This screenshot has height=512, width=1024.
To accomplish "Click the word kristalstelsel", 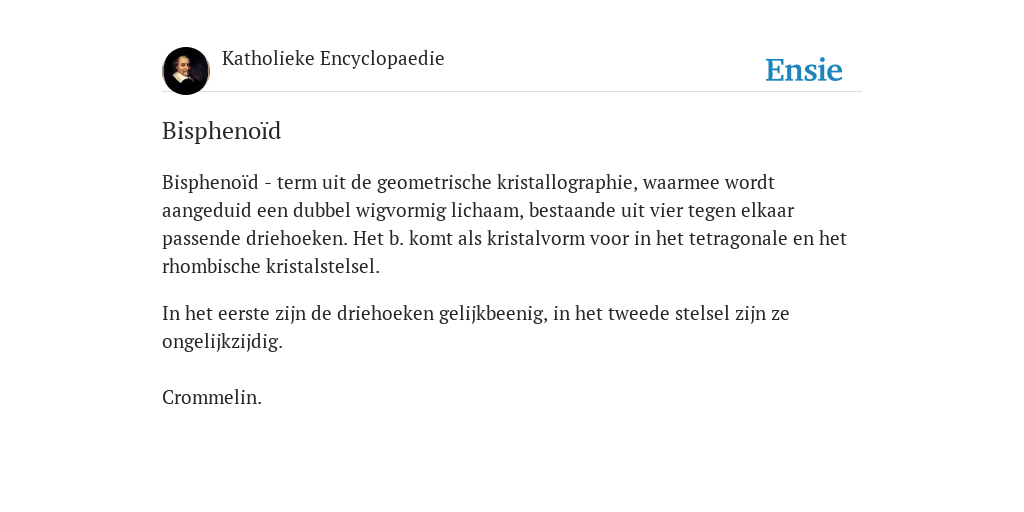I will (323, 266).
